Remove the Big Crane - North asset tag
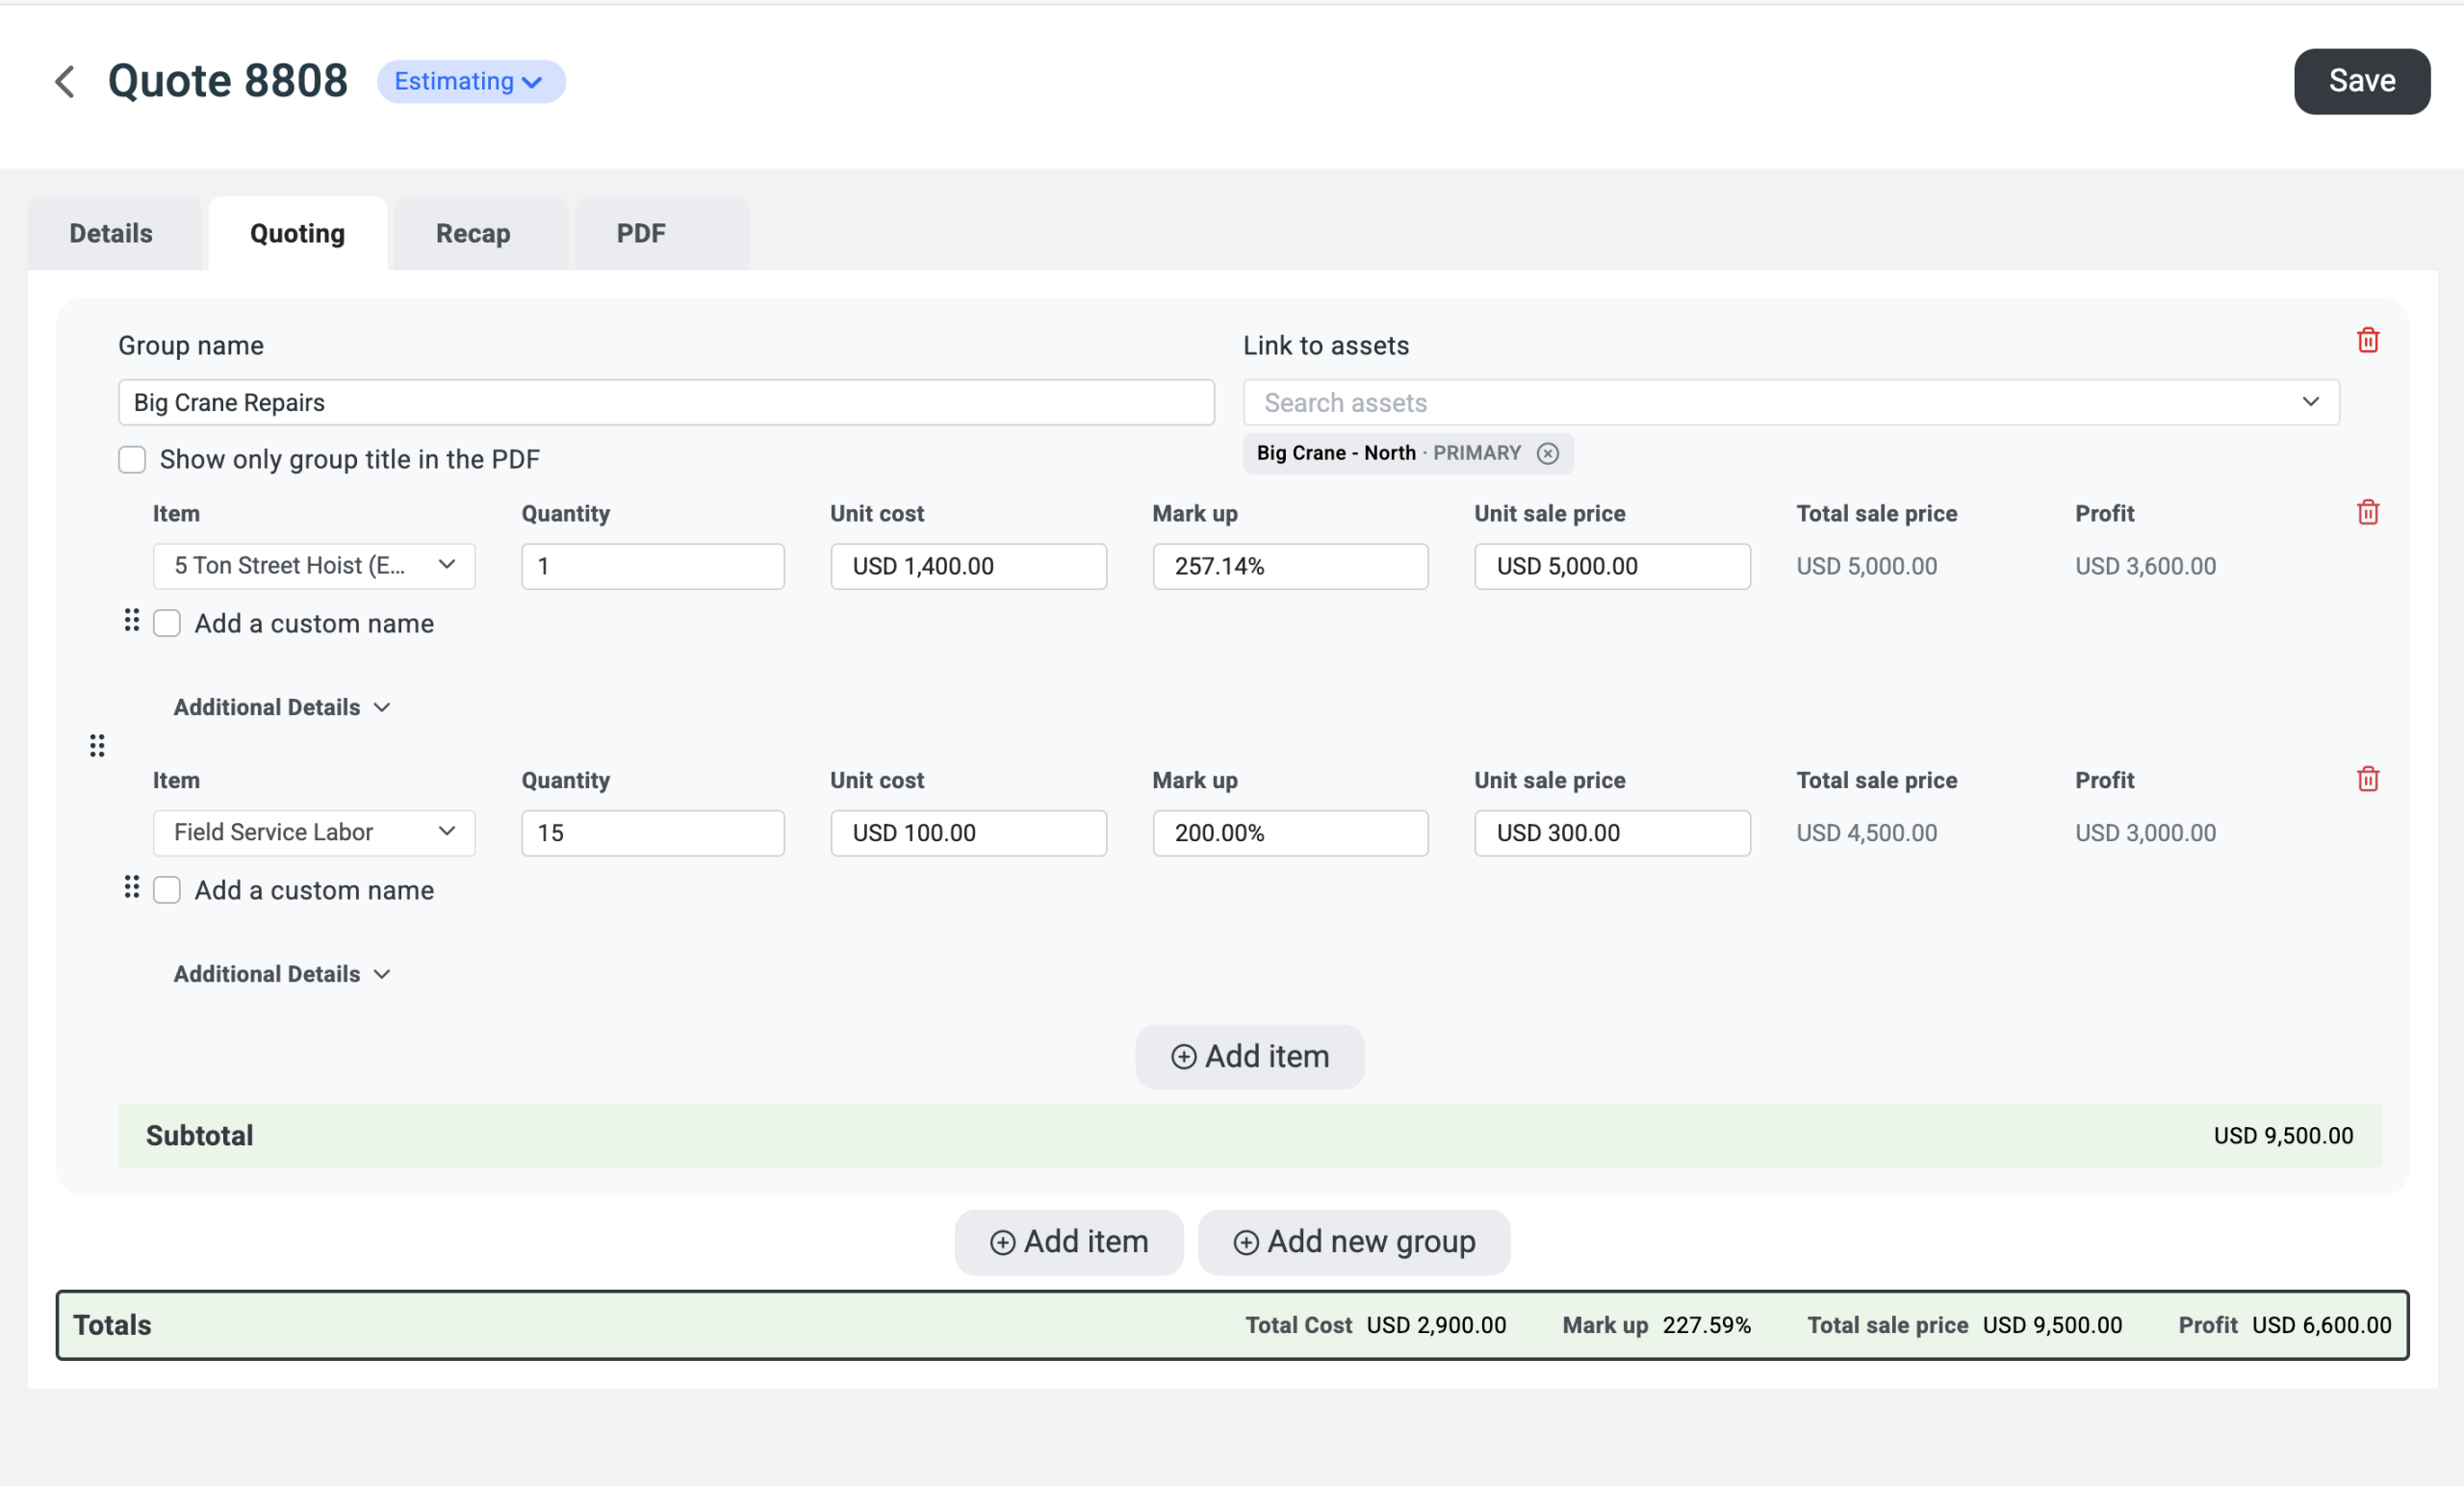2464x1486 pixels. (1547, 453)
